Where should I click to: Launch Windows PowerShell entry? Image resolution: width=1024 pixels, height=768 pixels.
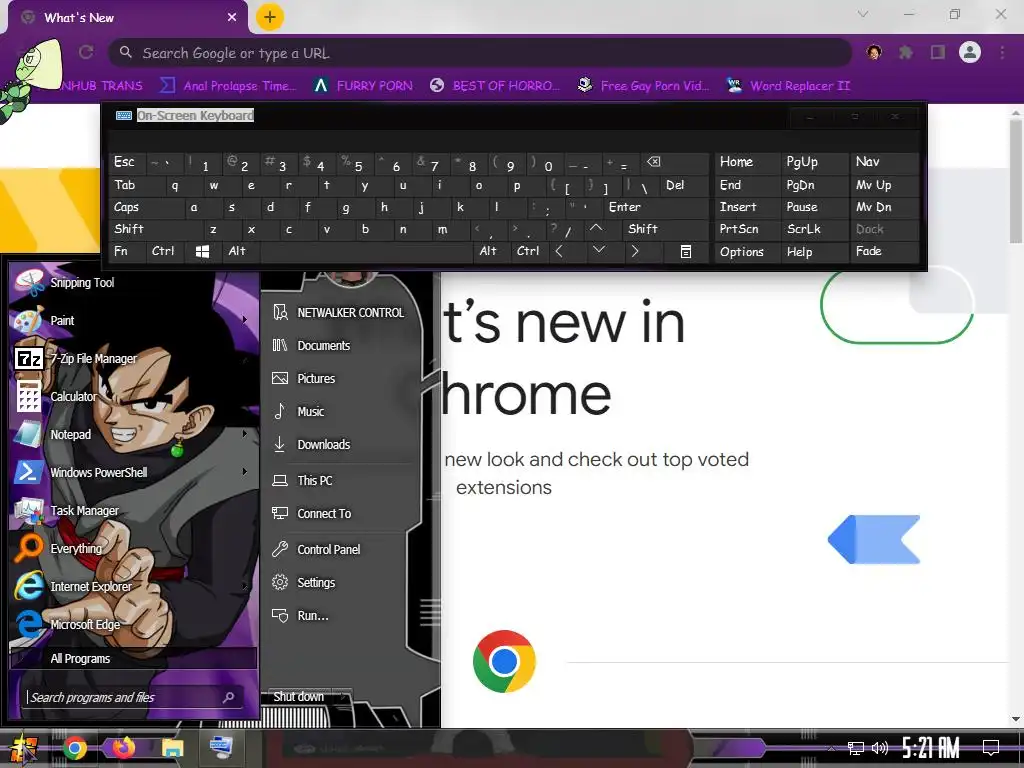(131, 472)
